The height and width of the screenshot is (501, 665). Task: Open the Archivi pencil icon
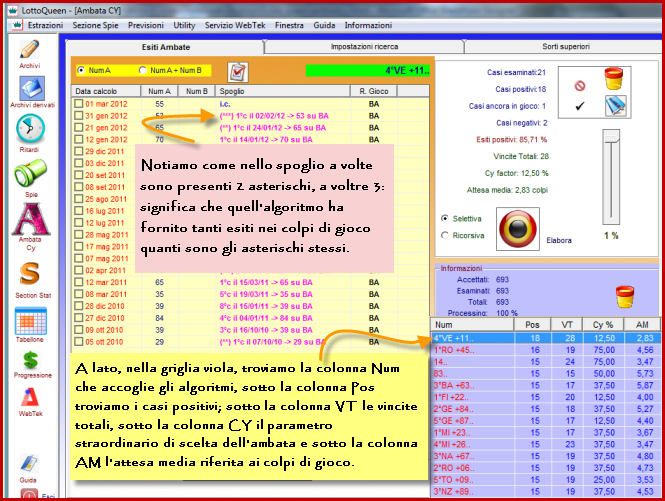(29, 50)
